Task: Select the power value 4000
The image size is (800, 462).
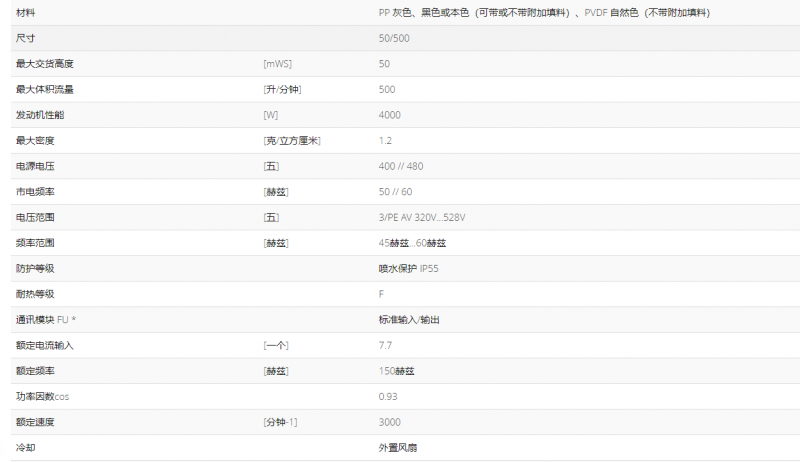Action: coord(389,115)
